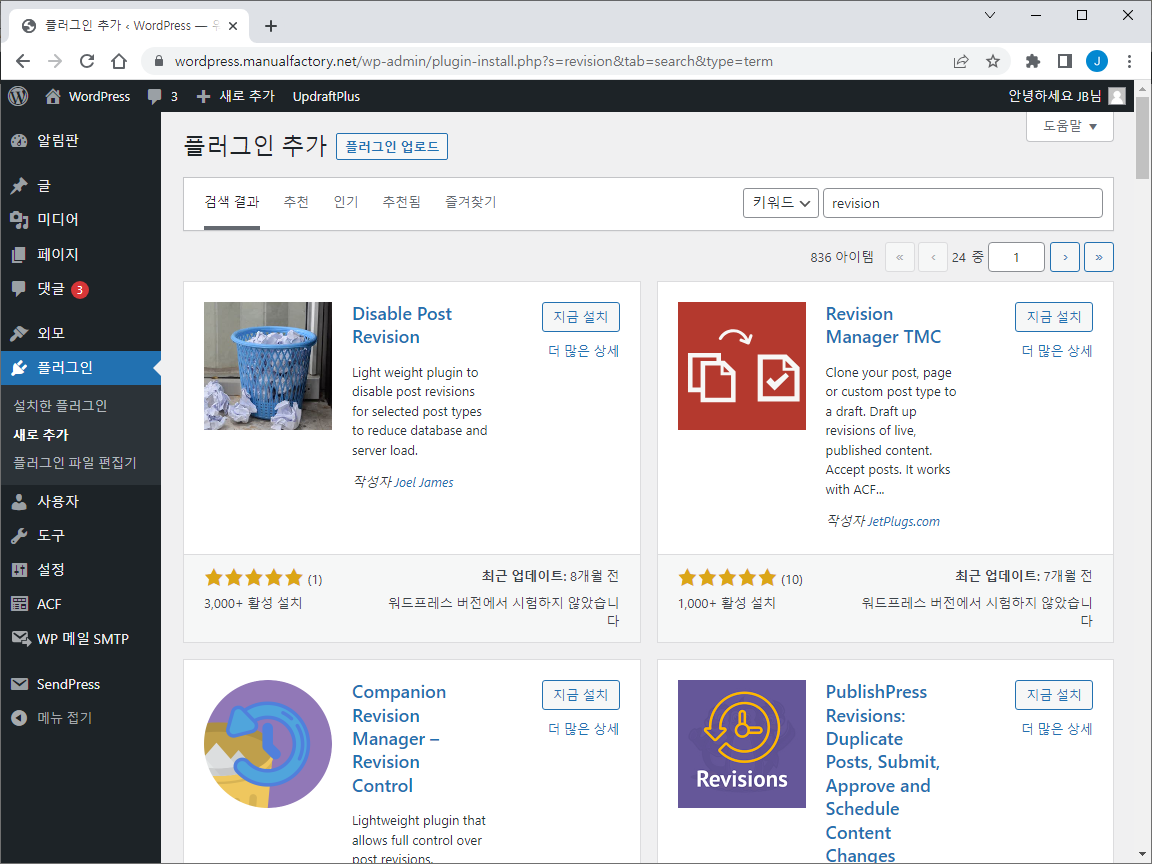This screenshot has width=1152, height=864.
Task: Click the Disable Post Revision trash bin thumbnail
Action: [267, 366]
